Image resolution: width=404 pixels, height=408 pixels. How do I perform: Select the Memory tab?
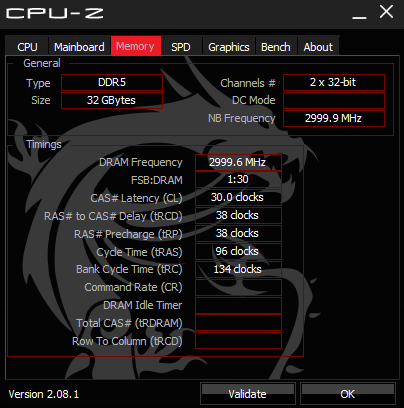(136, 46)
